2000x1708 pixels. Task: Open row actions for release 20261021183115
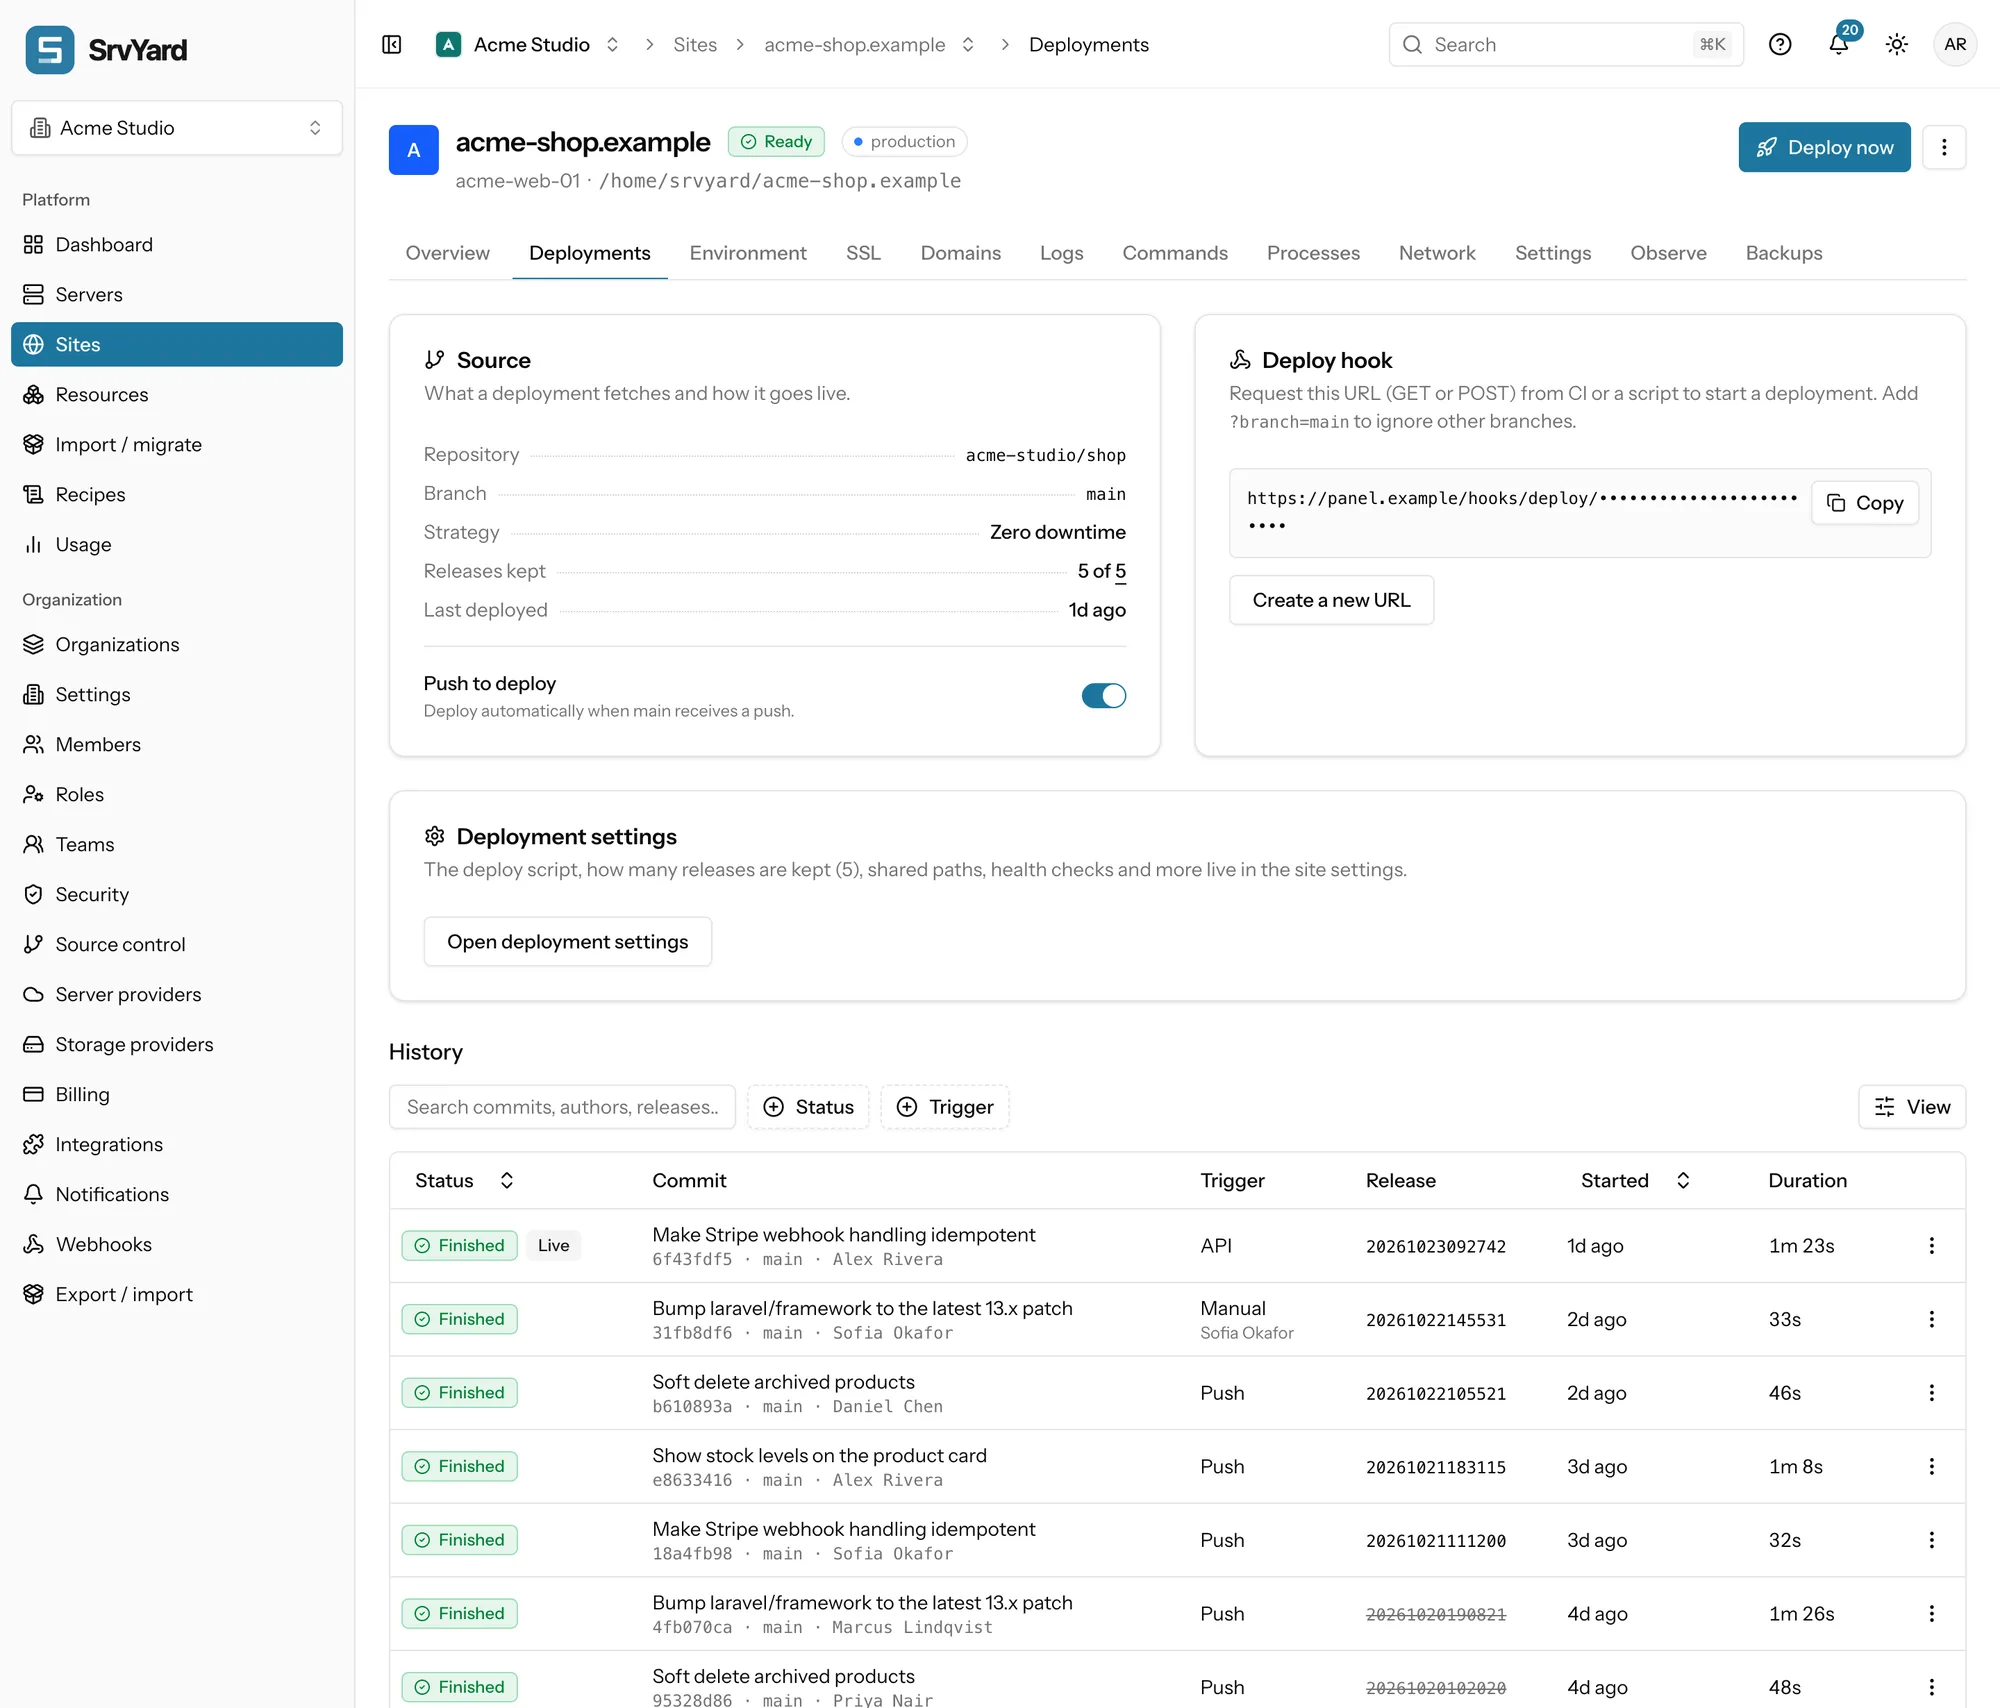coord(1931,1467)
